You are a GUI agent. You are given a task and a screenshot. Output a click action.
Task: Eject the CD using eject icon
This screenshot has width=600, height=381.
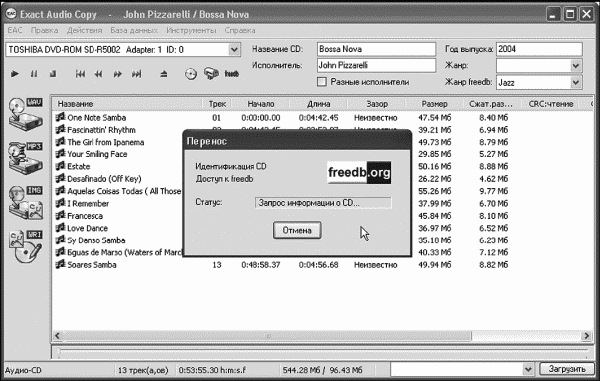(x=164, y=74)
